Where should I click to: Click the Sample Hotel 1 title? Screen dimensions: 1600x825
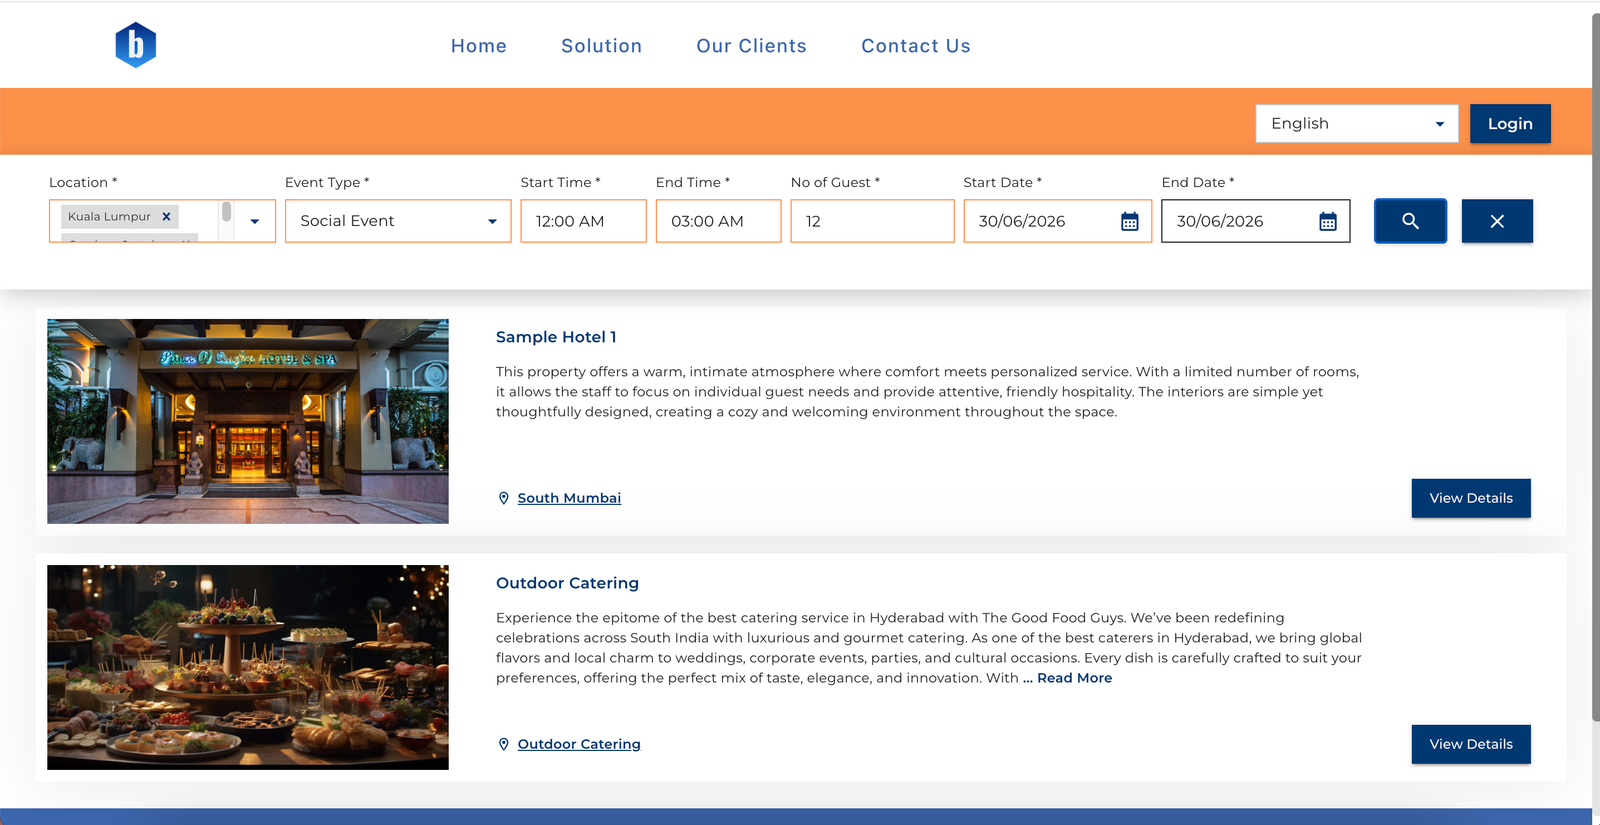[x=556, y=337]
